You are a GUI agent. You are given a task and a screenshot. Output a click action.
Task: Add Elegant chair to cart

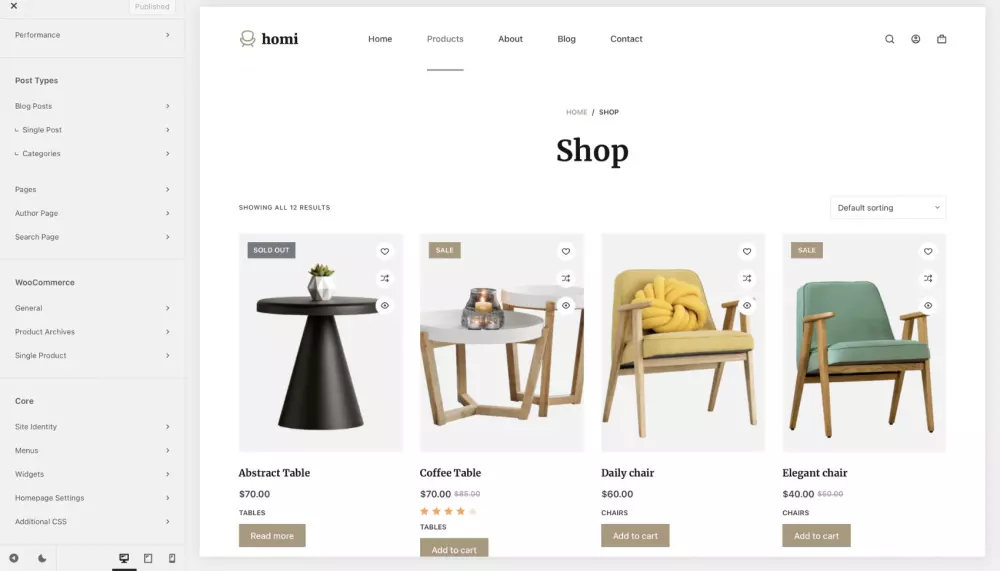[x=816, y=536]
